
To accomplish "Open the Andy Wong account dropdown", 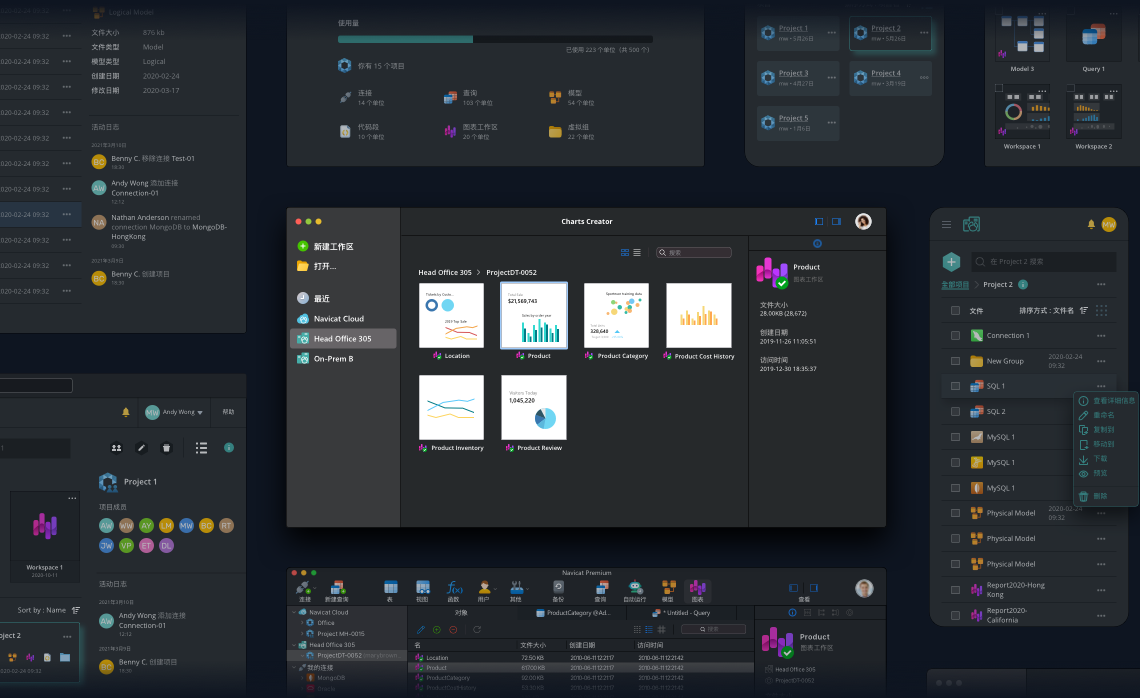I will 174,412.
